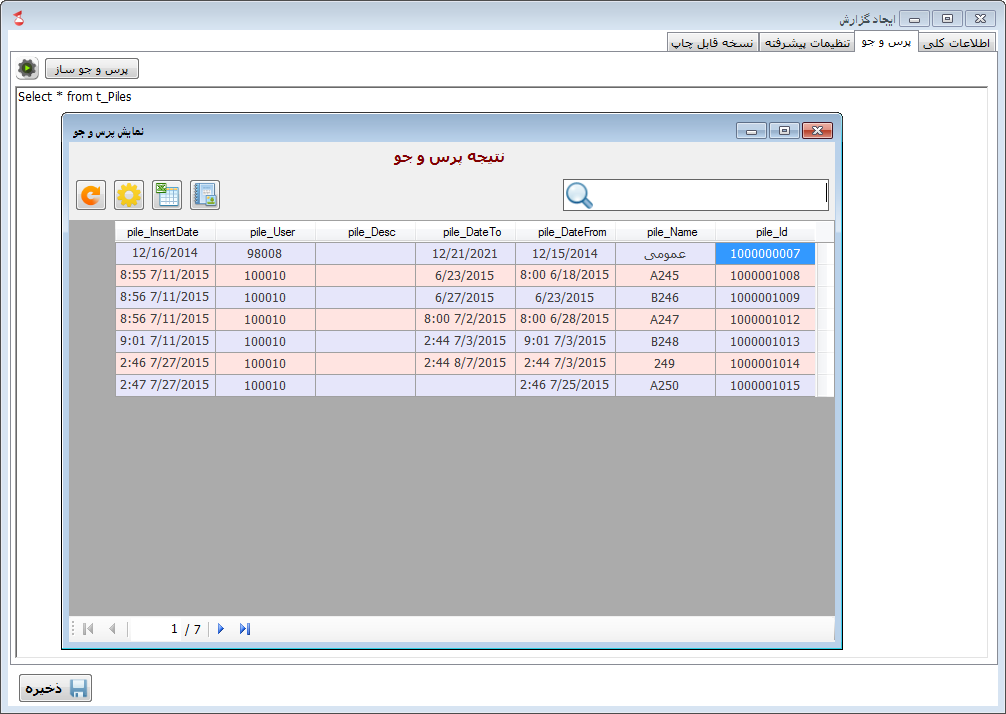Run the query using the gear play icon
This screenshot has width=1006, height=714.
coord(28,68)
